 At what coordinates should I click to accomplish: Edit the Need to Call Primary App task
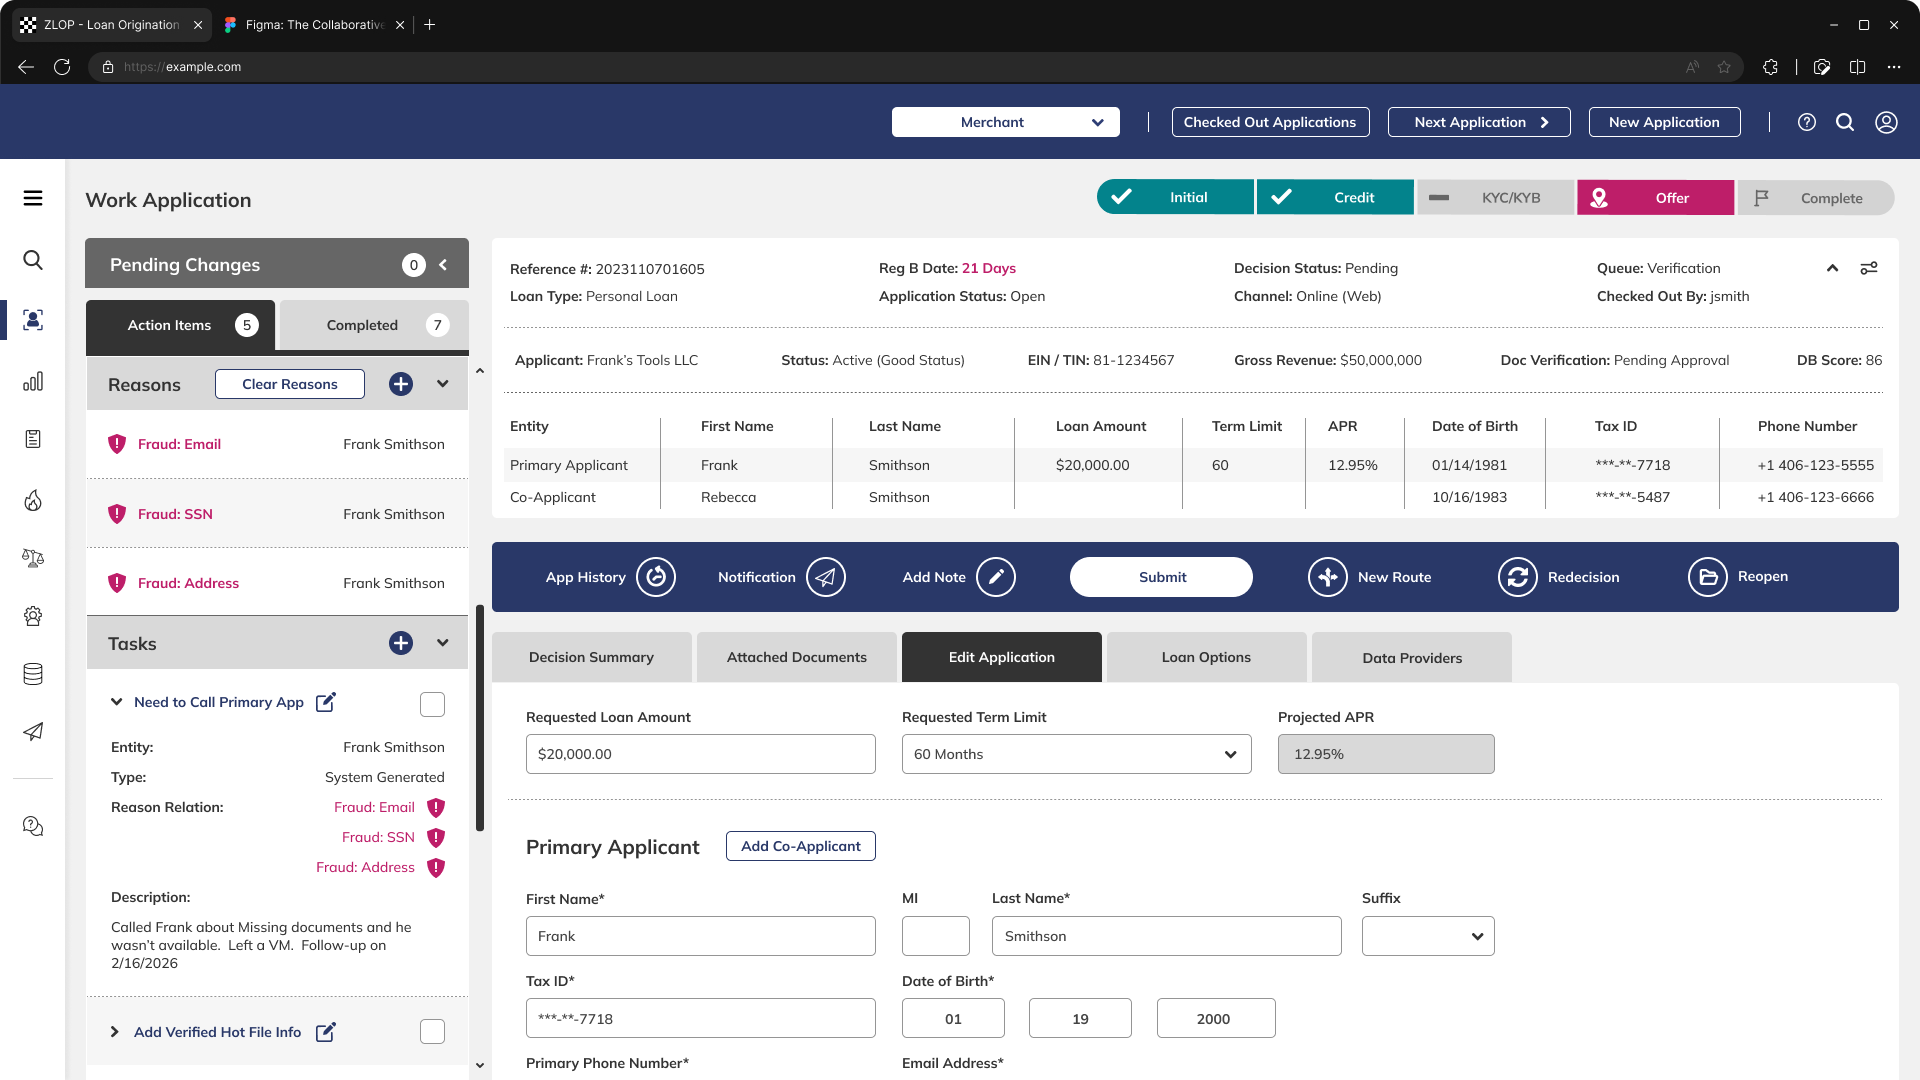326,702
